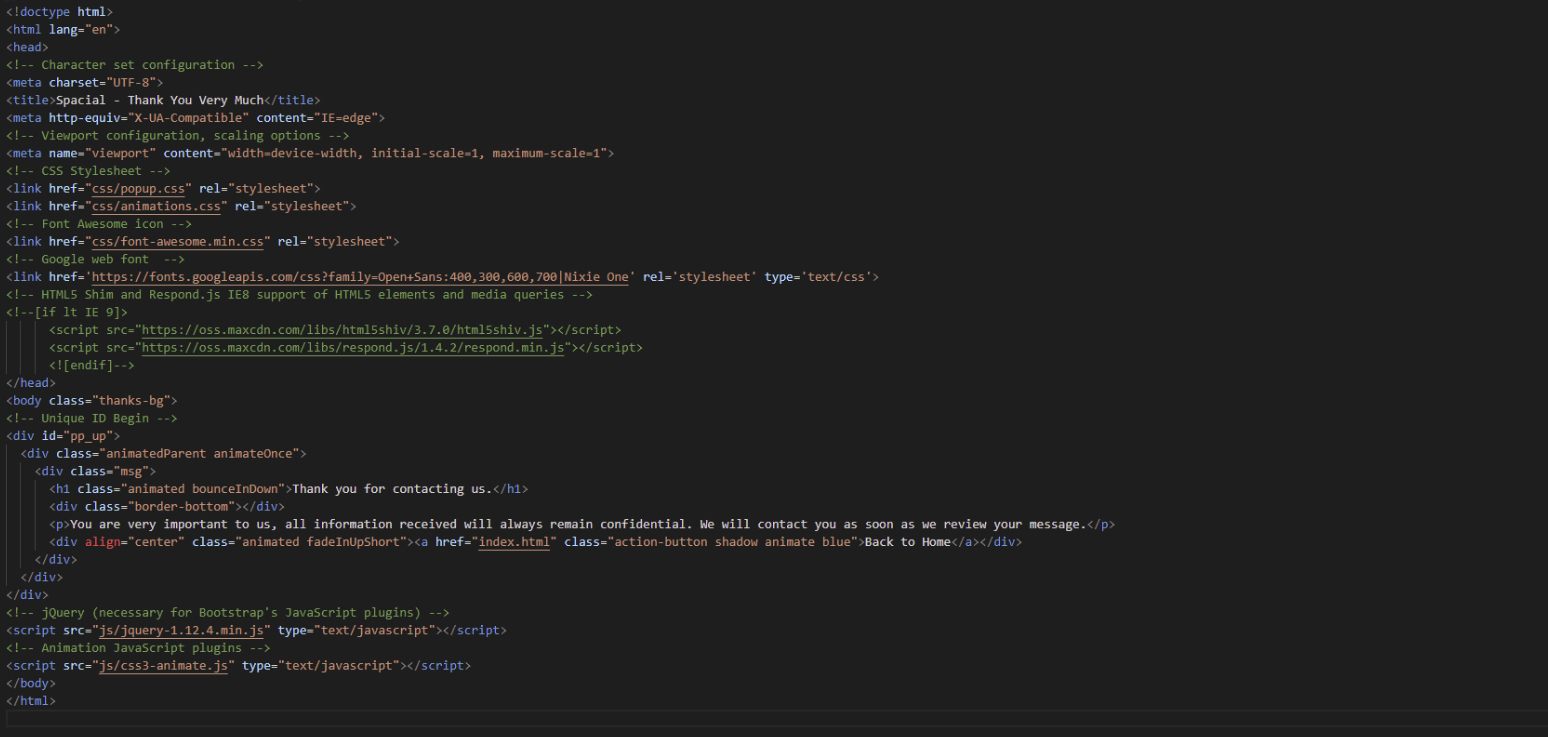Screen dimensions: 1548x737
Task: Click the div id="pp_up" line
Action: (x=63, y=436)
